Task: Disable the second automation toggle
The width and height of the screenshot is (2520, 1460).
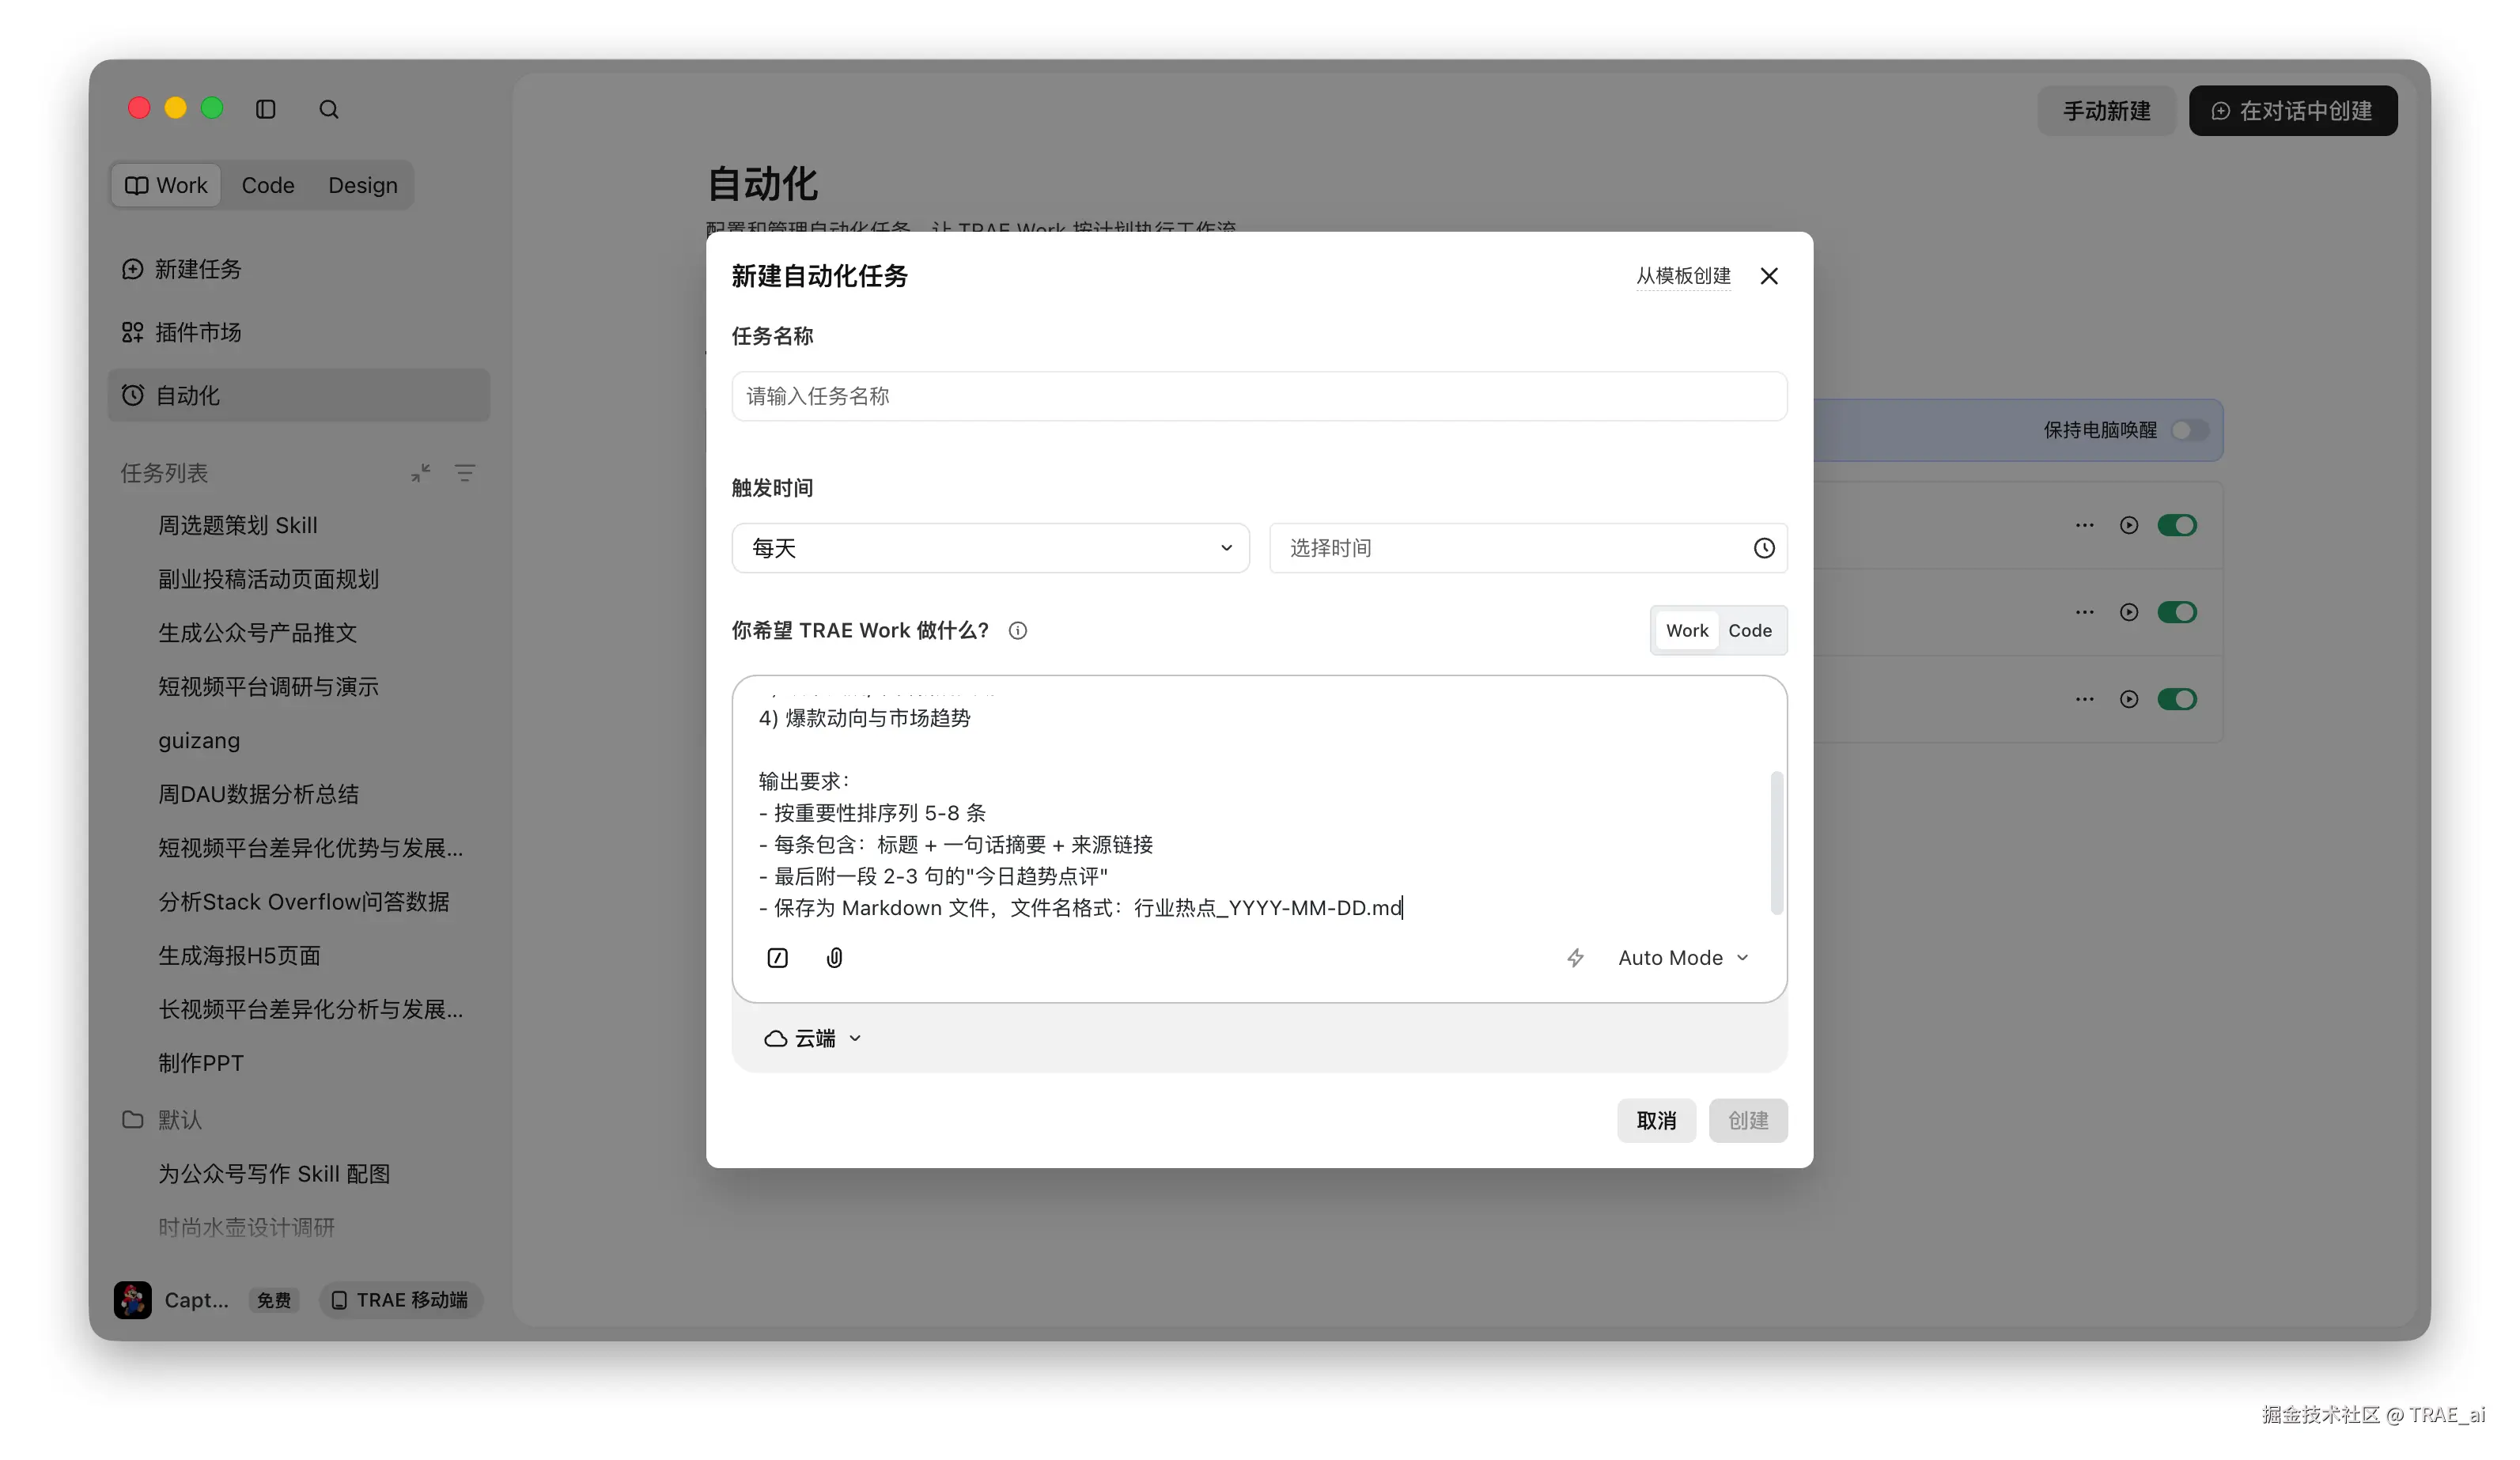Action: (x=2177, y=612)
